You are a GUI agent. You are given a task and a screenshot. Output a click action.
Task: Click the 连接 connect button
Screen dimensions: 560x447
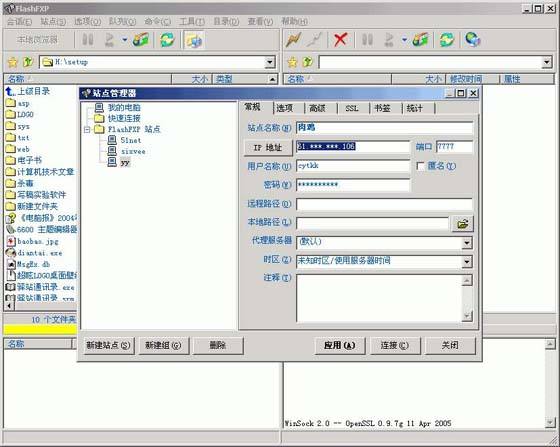(395, 345)
